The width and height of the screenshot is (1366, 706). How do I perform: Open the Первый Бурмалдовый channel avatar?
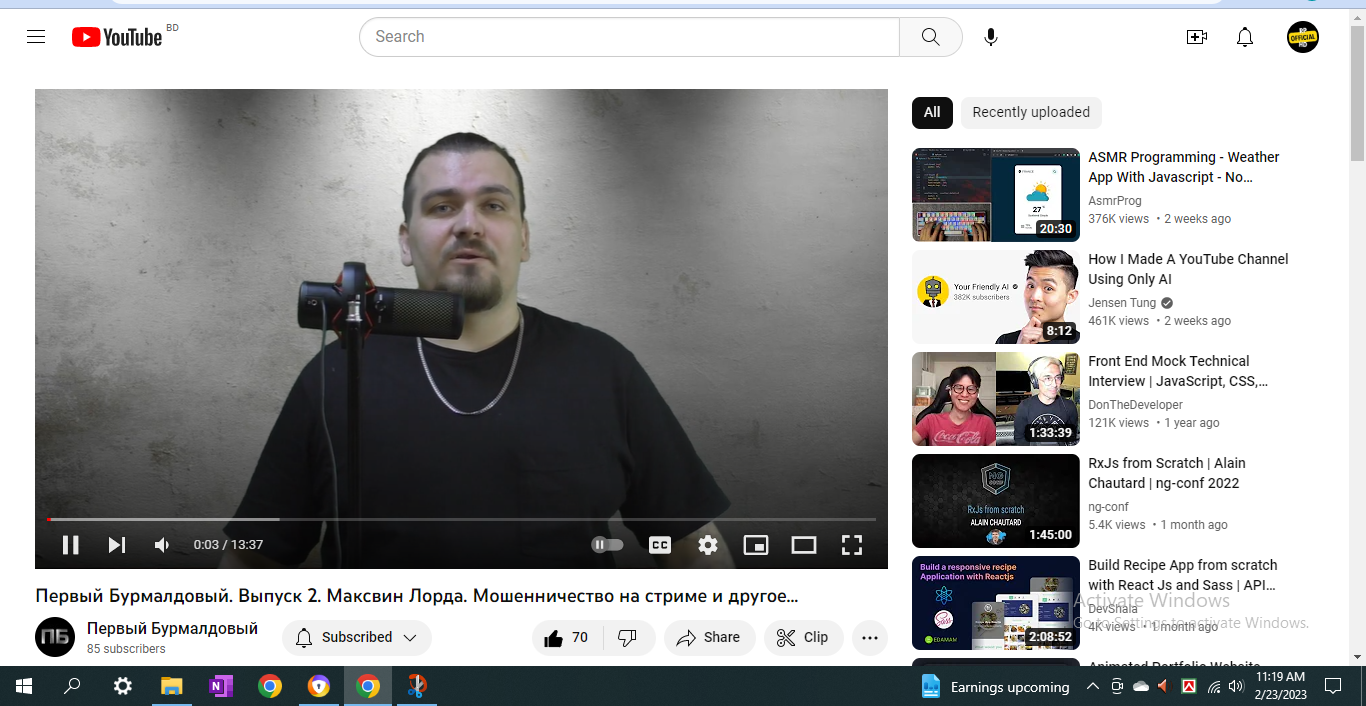(55, 637)
